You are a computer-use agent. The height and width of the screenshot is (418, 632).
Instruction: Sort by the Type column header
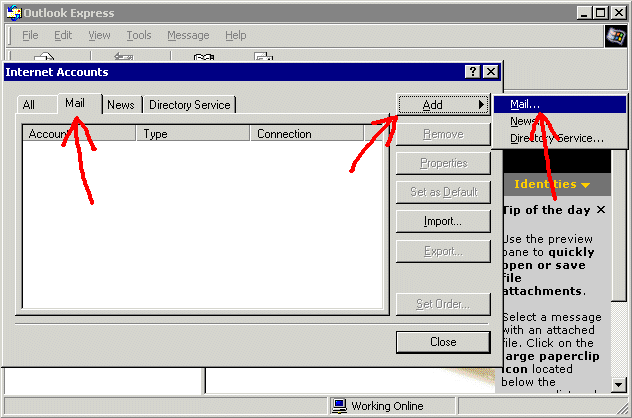tap(193, 133)
